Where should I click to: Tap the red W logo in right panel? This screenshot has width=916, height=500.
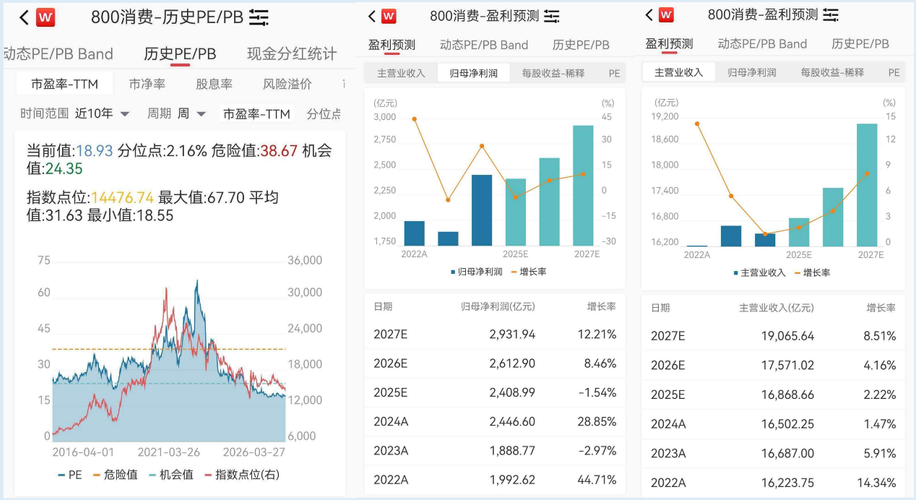click(667, 15)
